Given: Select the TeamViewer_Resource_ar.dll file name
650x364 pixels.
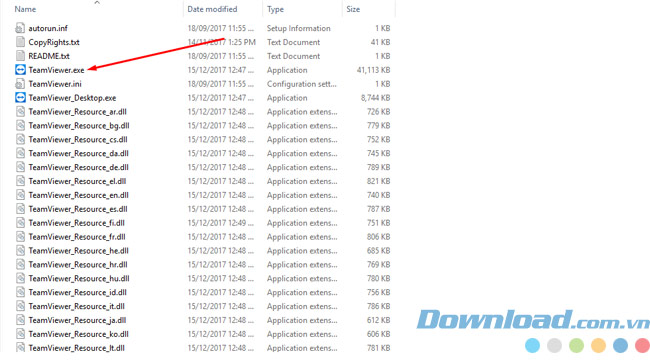Looking at the screenshot, I should tap(78, 112).
